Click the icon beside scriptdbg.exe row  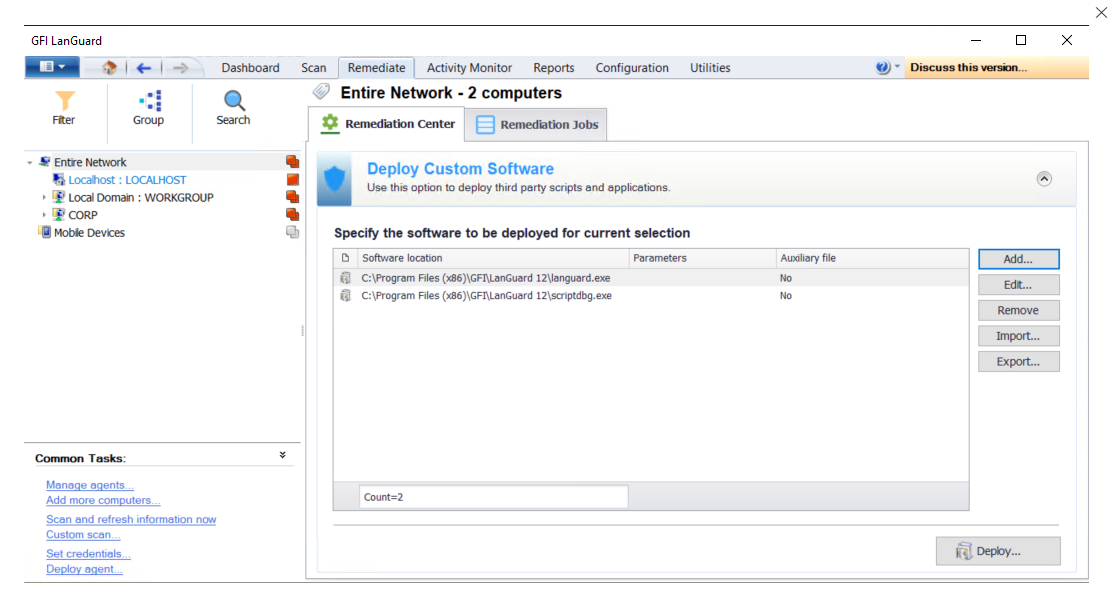pyautogui.click(x=346, y=296)
